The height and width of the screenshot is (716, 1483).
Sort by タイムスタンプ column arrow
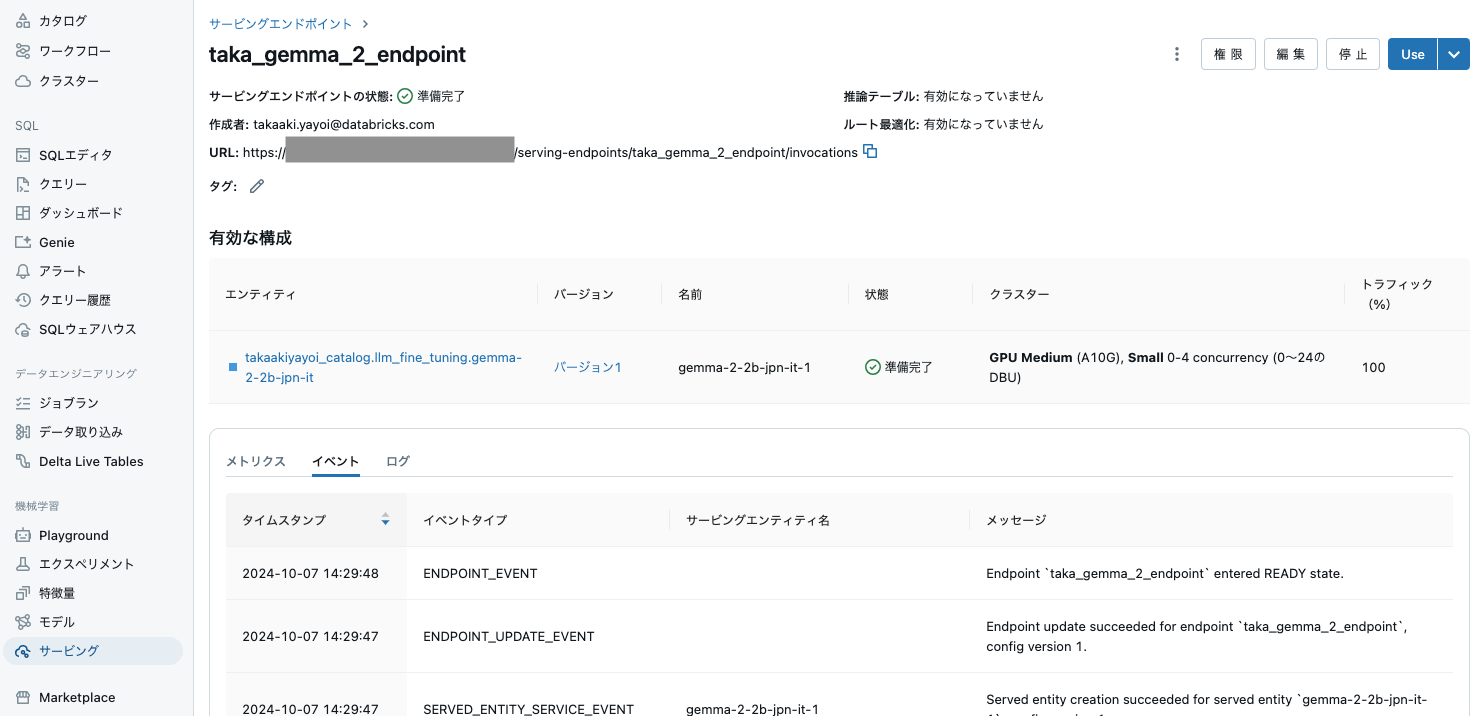click(385, 520)
